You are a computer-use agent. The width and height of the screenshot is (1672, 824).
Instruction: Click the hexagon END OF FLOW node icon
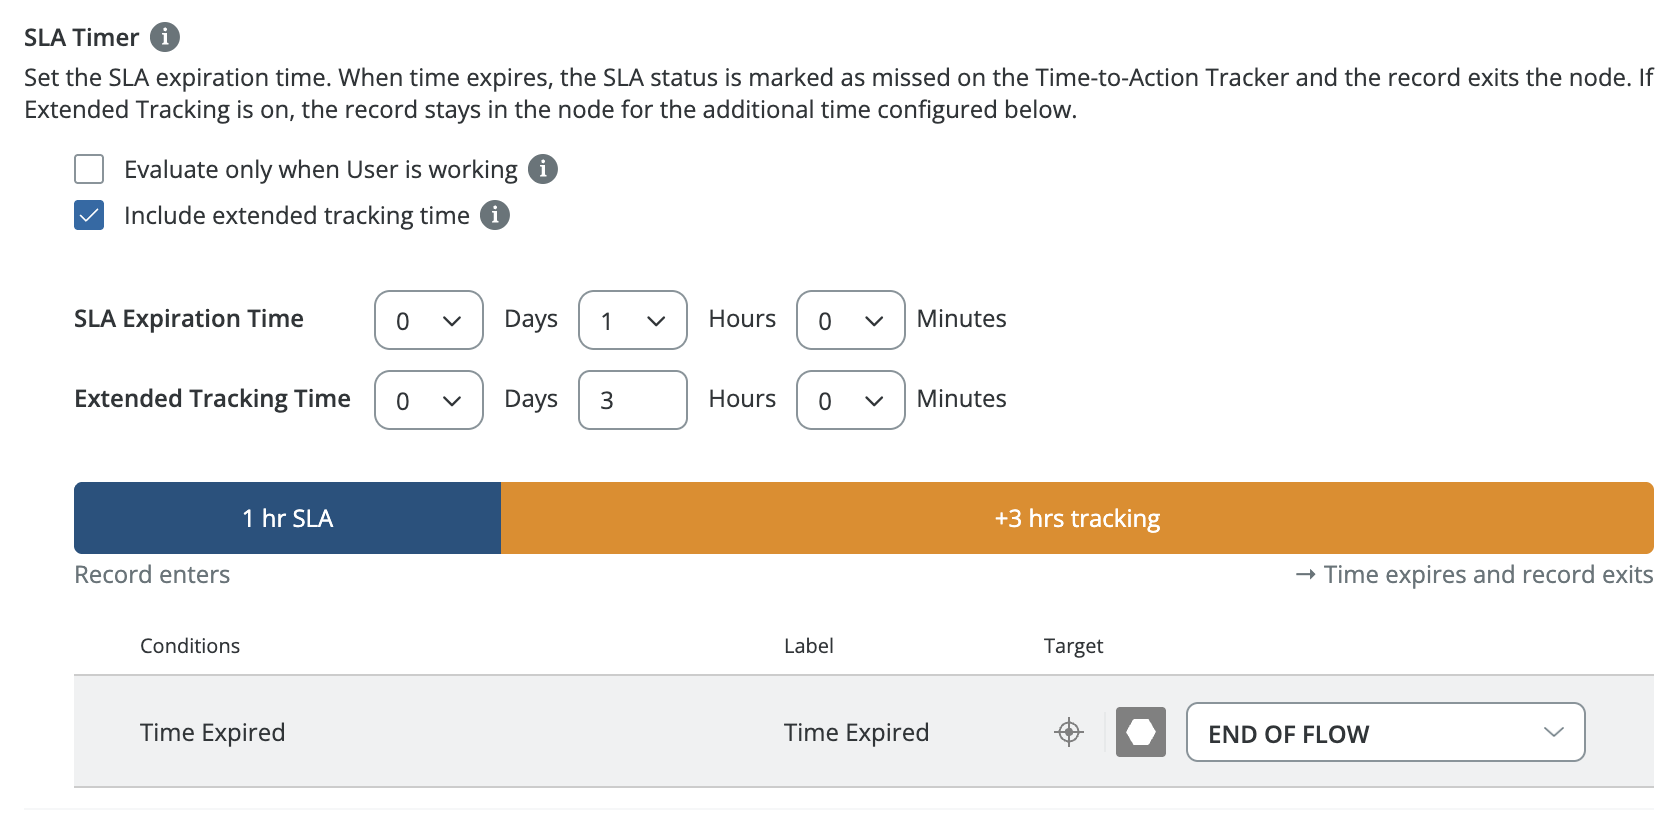pyautogui.click(x=1141, y=732)
